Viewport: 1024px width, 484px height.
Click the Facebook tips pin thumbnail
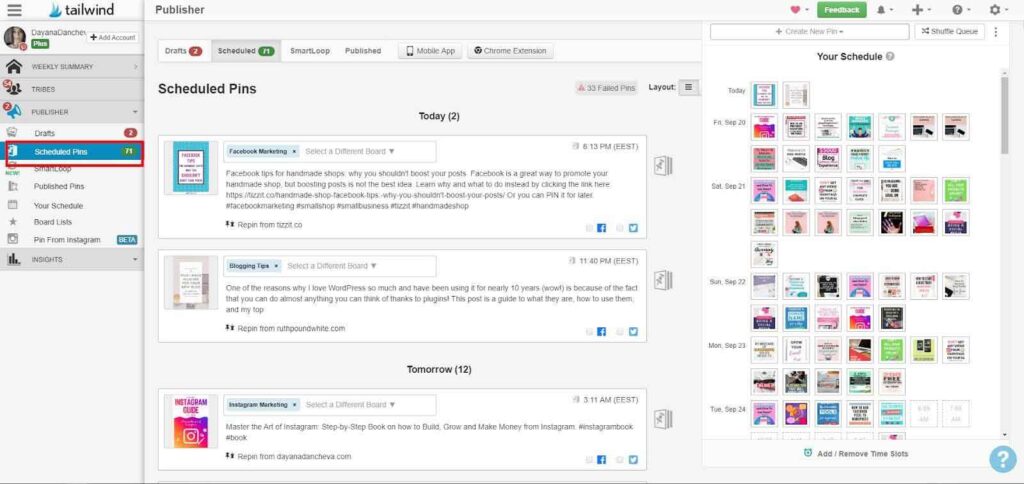point(191,167)
